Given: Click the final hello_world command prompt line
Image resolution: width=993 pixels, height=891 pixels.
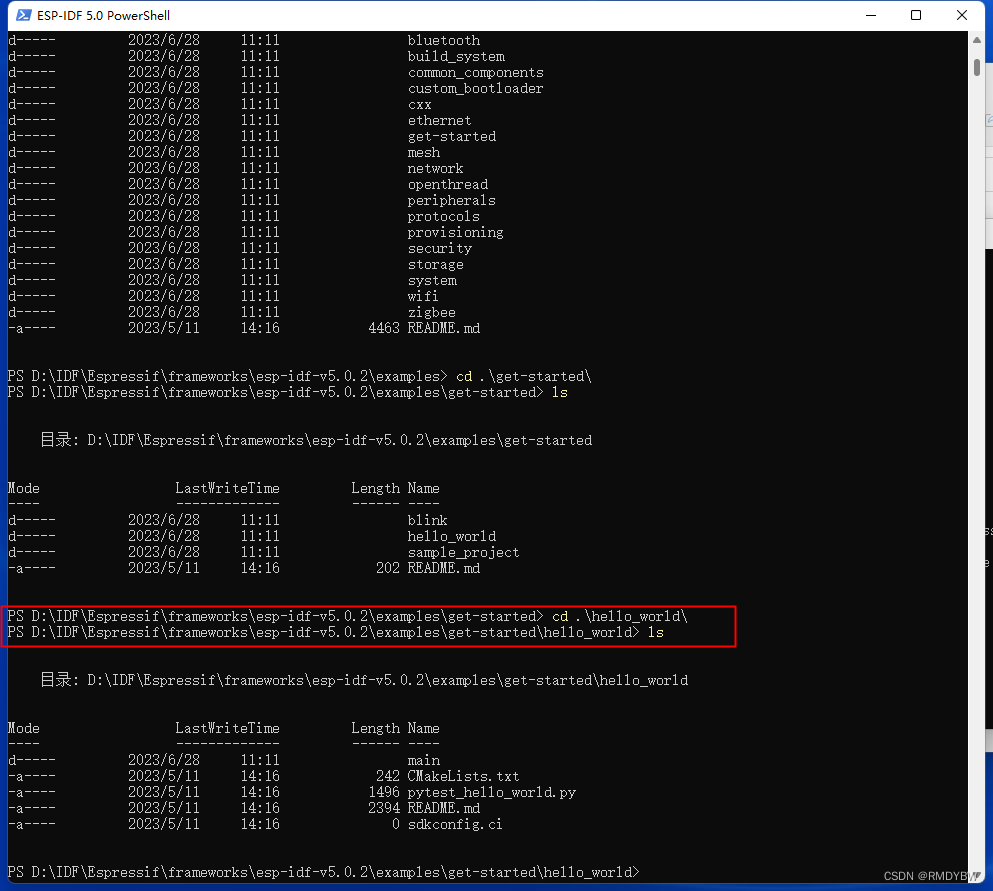Looking at the screenshot, I should pos(324,872).
